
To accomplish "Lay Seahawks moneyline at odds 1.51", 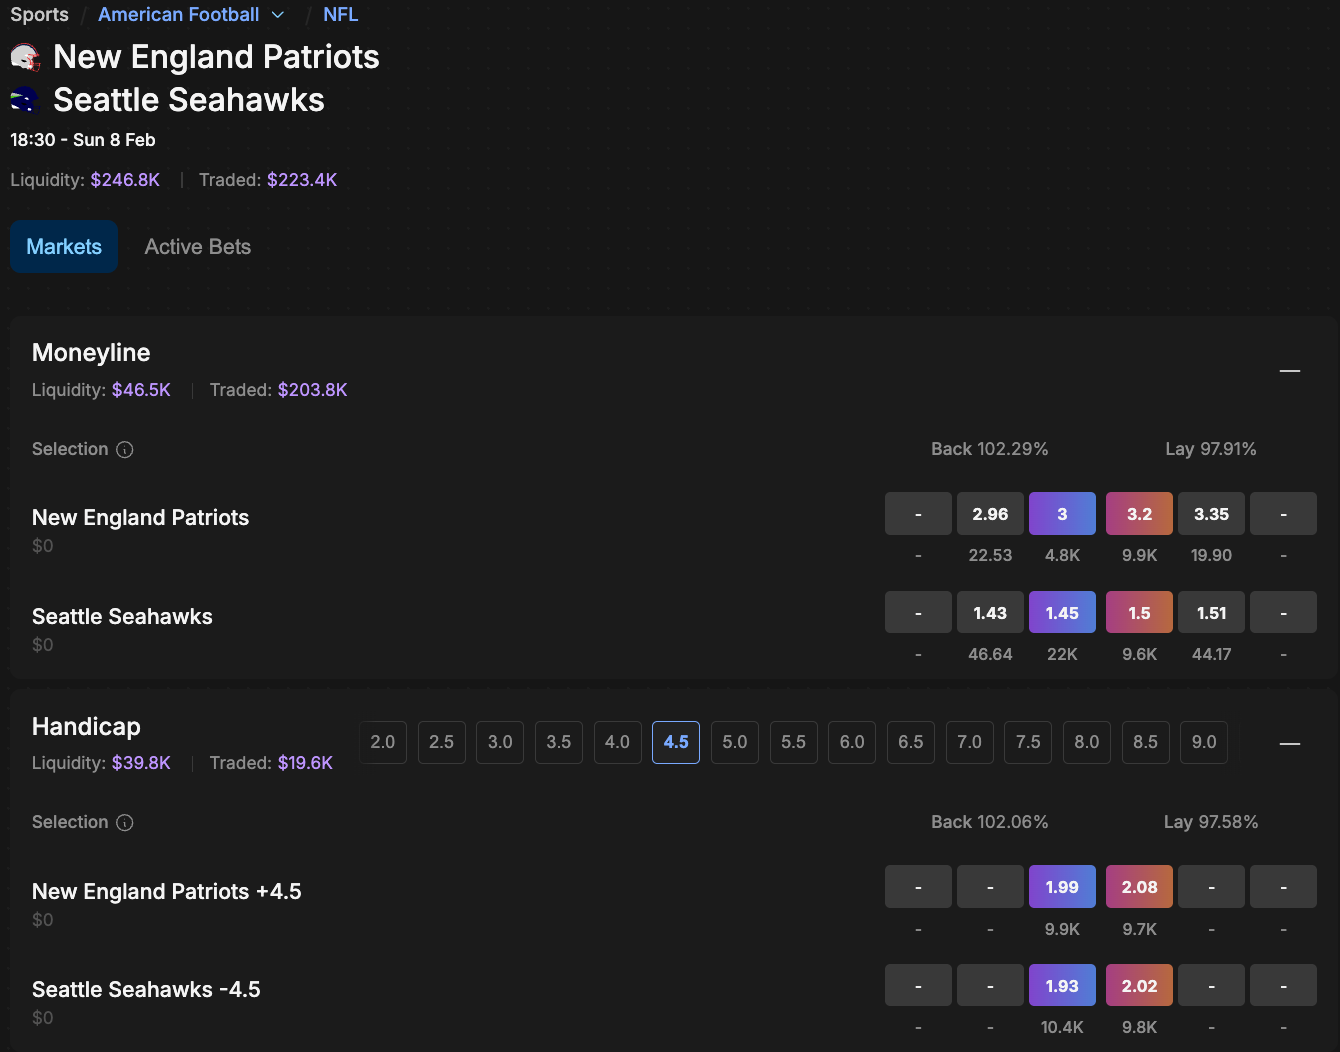I will 1211,613.
